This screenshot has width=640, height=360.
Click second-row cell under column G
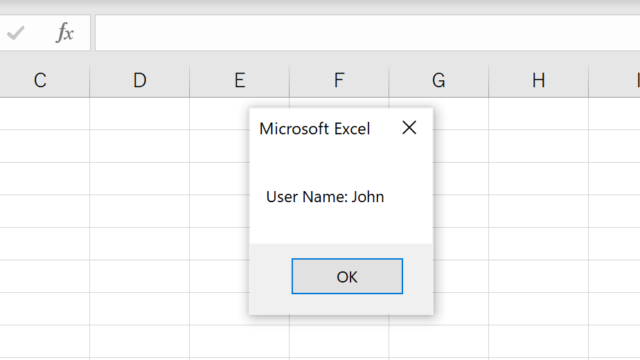coord(461,146)
